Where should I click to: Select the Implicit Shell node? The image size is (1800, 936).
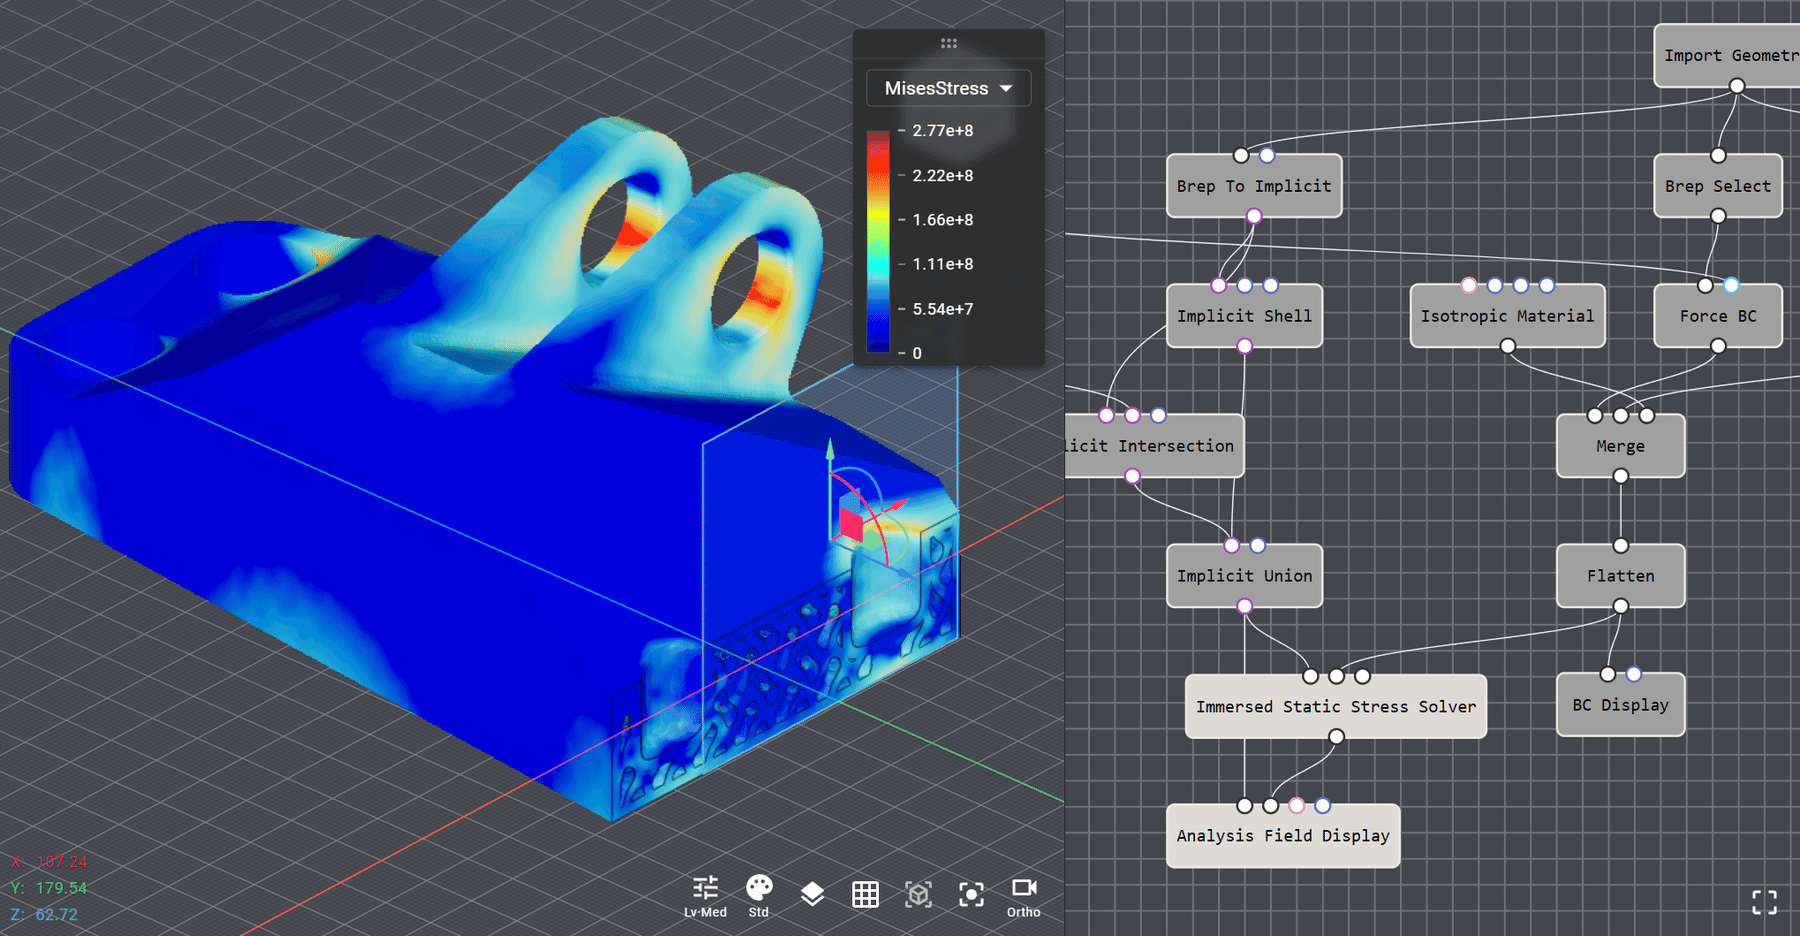pos(1244,316)
